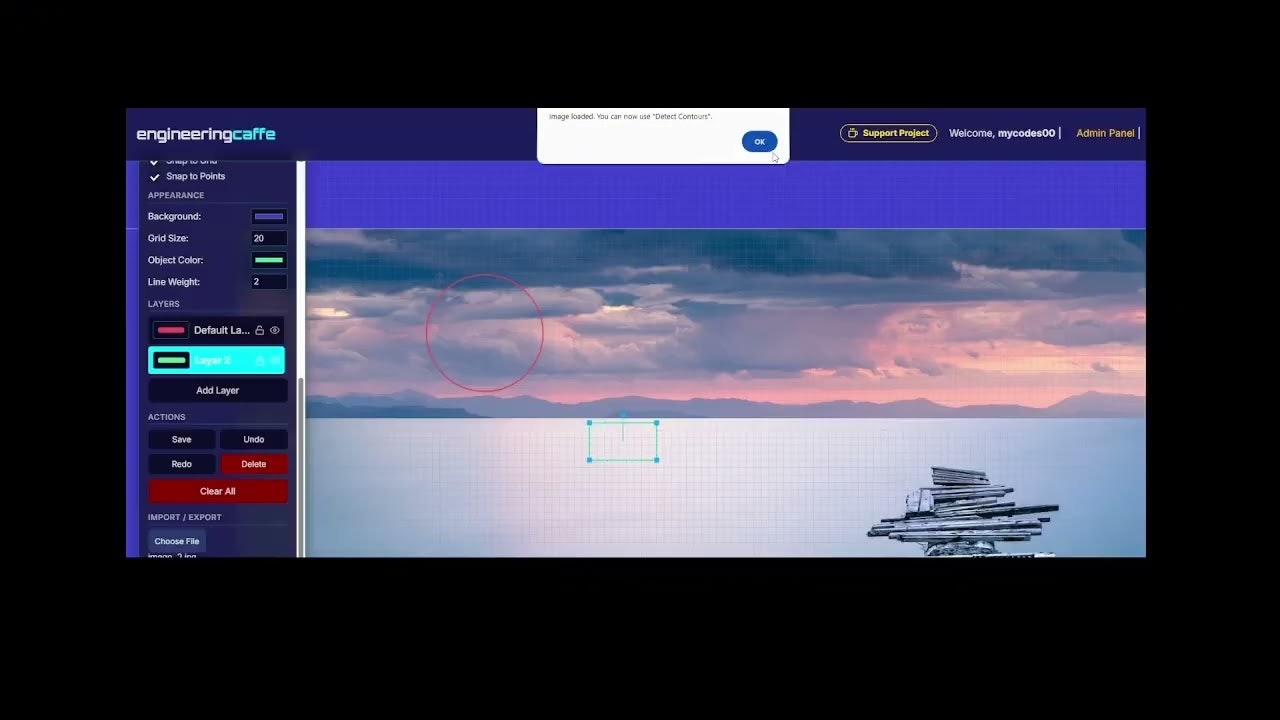The height and width of the screenshot is (720, 1280).
Task: Click the Choose File button
Action: click(x=177, y=541)
